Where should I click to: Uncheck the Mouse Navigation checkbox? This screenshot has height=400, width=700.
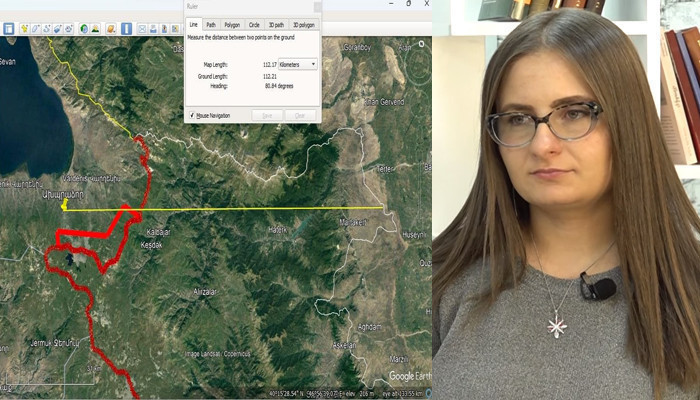point(192,115)
